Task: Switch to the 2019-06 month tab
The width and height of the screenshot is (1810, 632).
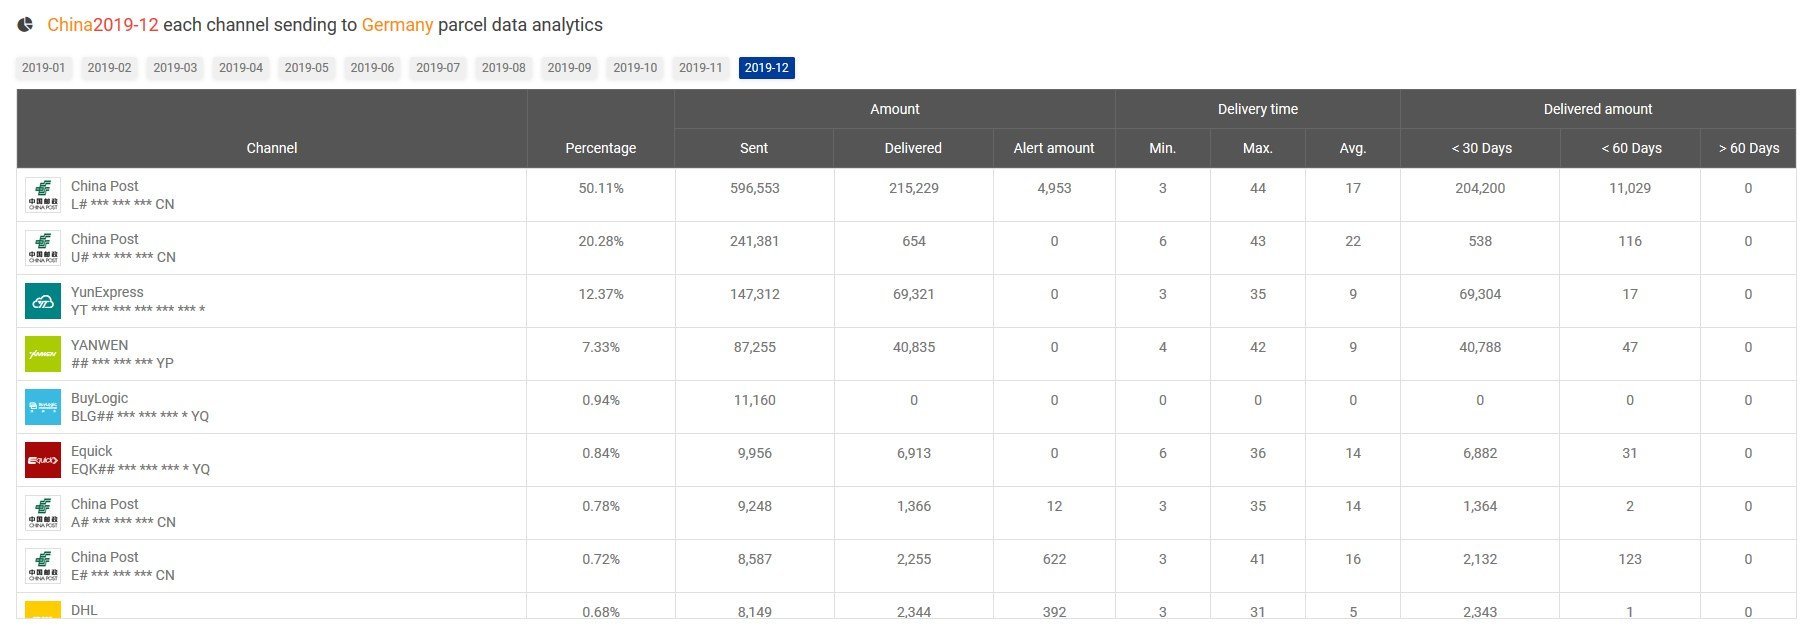Action: pyautogui.click(x=372, y=68)
